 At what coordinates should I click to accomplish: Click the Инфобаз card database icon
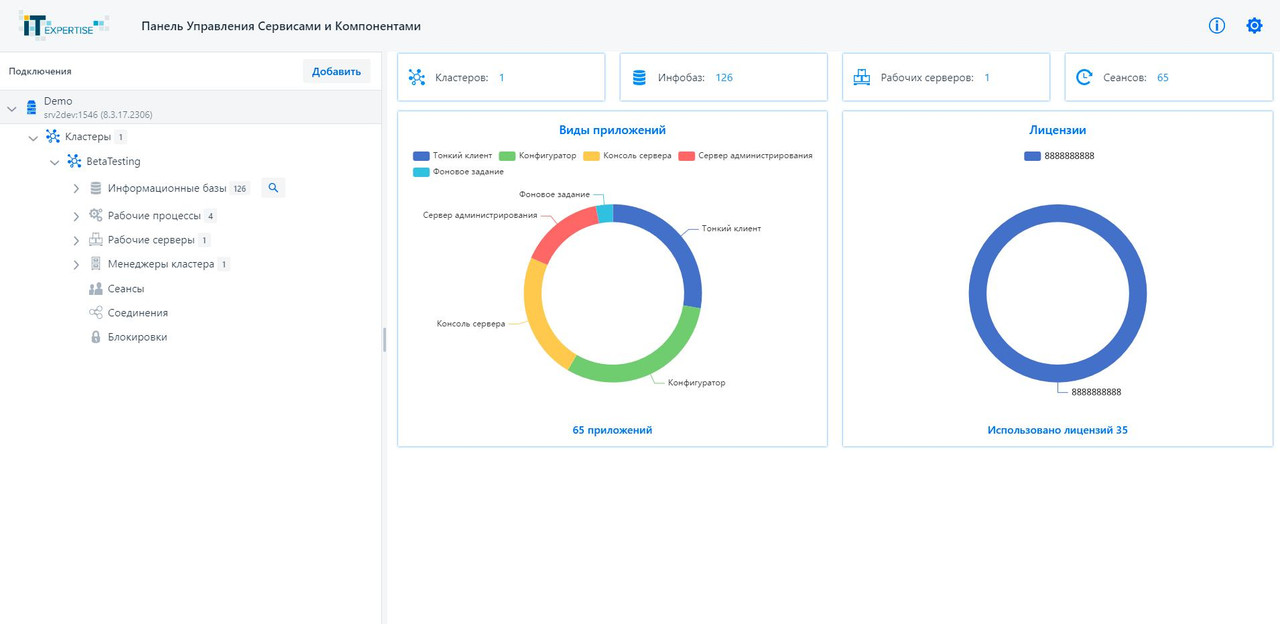tap(639, 77)
